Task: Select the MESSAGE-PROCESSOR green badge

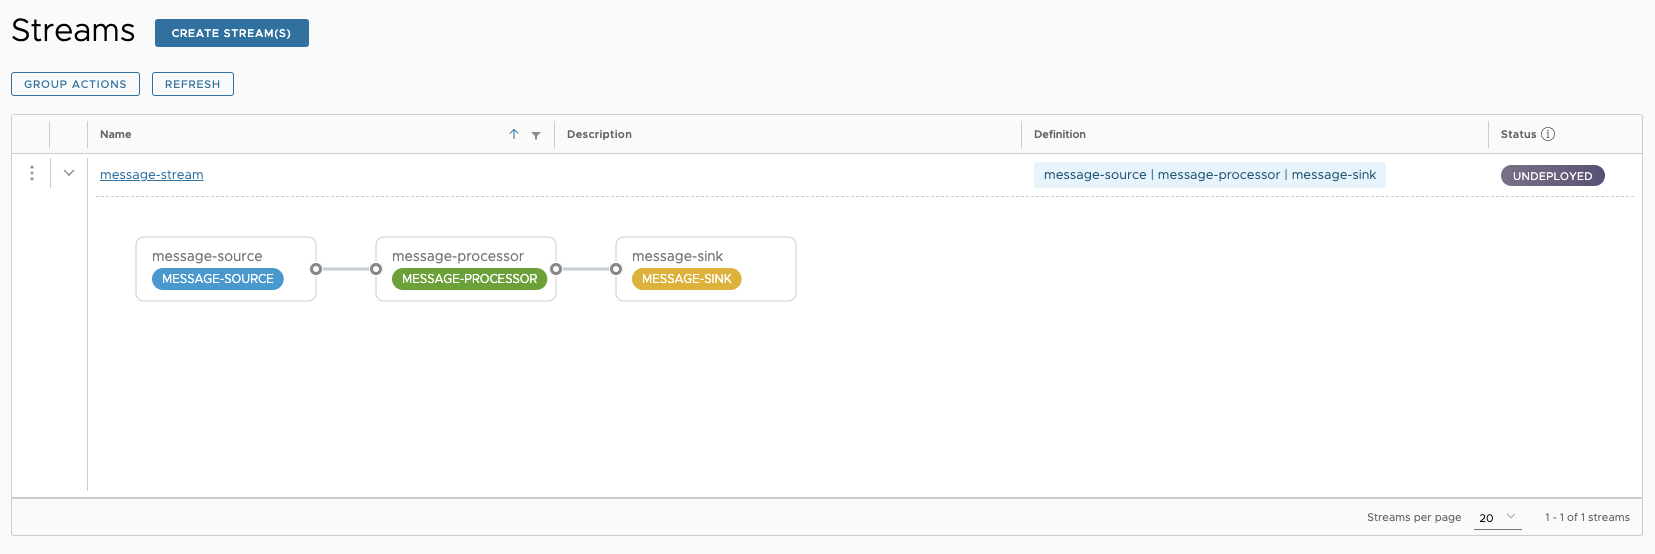Action: coord(469,279)
